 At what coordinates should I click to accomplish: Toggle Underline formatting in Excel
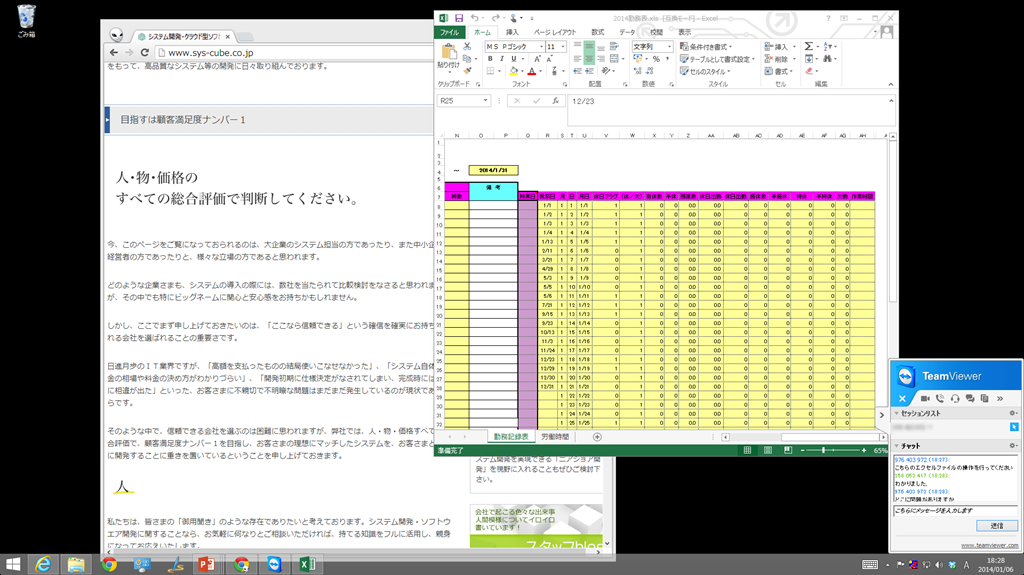click(x=514, y=58)
